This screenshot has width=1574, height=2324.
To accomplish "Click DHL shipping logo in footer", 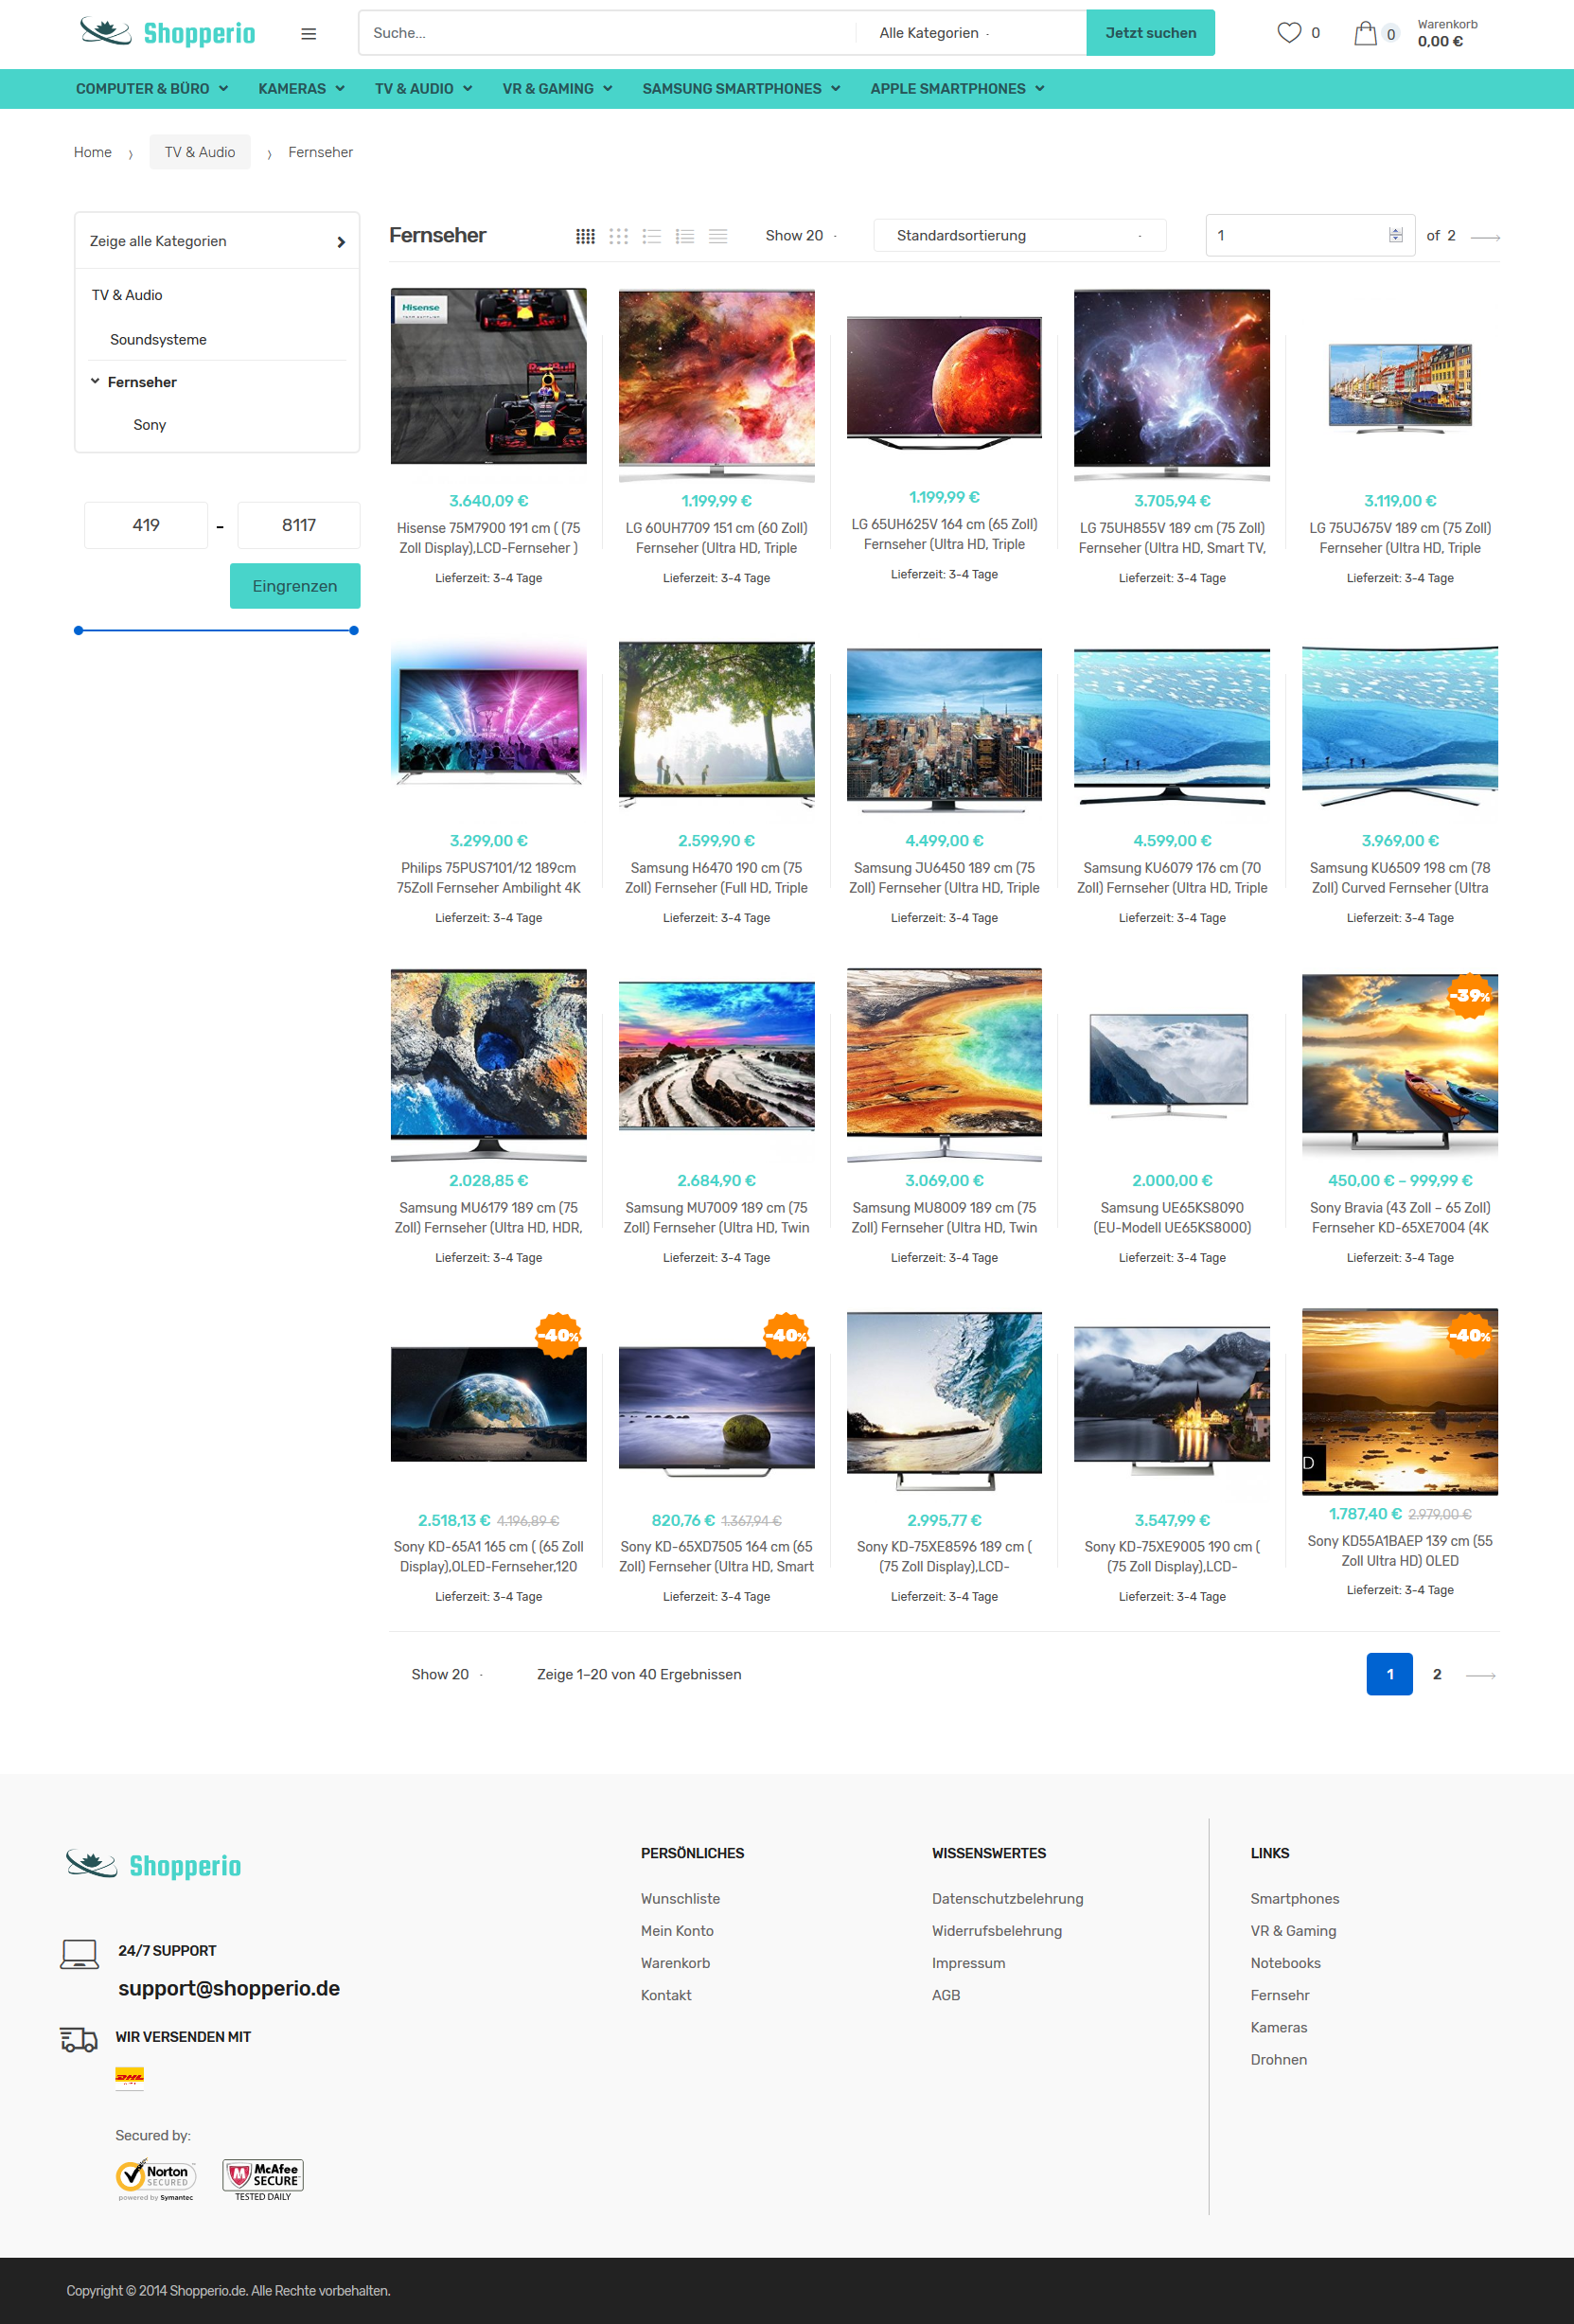I will point(130,2077).
